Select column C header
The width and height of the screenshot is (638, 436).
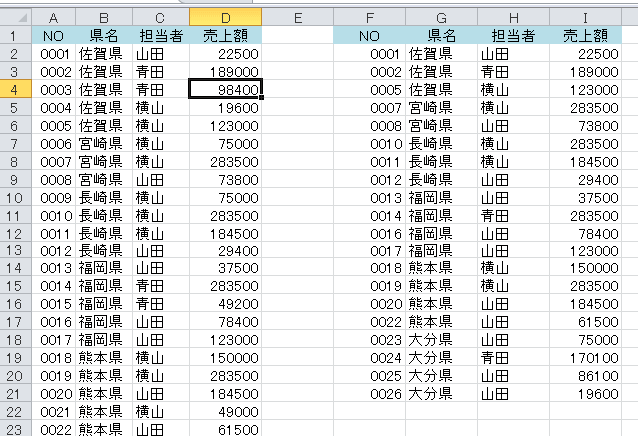[x=161, y=17]
